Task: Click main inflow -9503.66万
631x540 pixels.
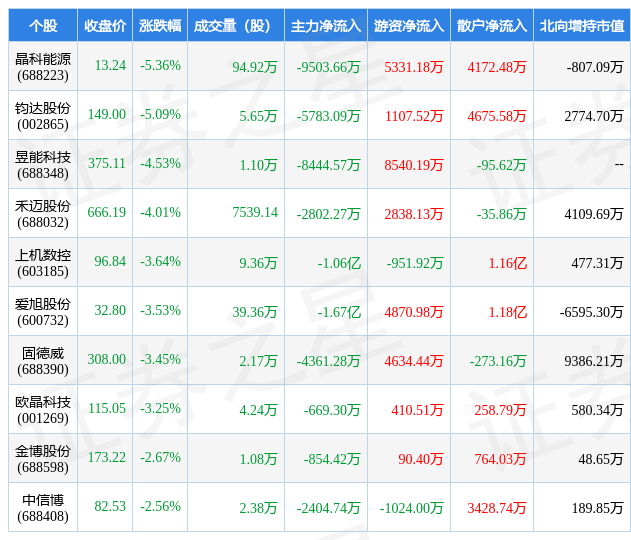Action: (x=328, y=67)
